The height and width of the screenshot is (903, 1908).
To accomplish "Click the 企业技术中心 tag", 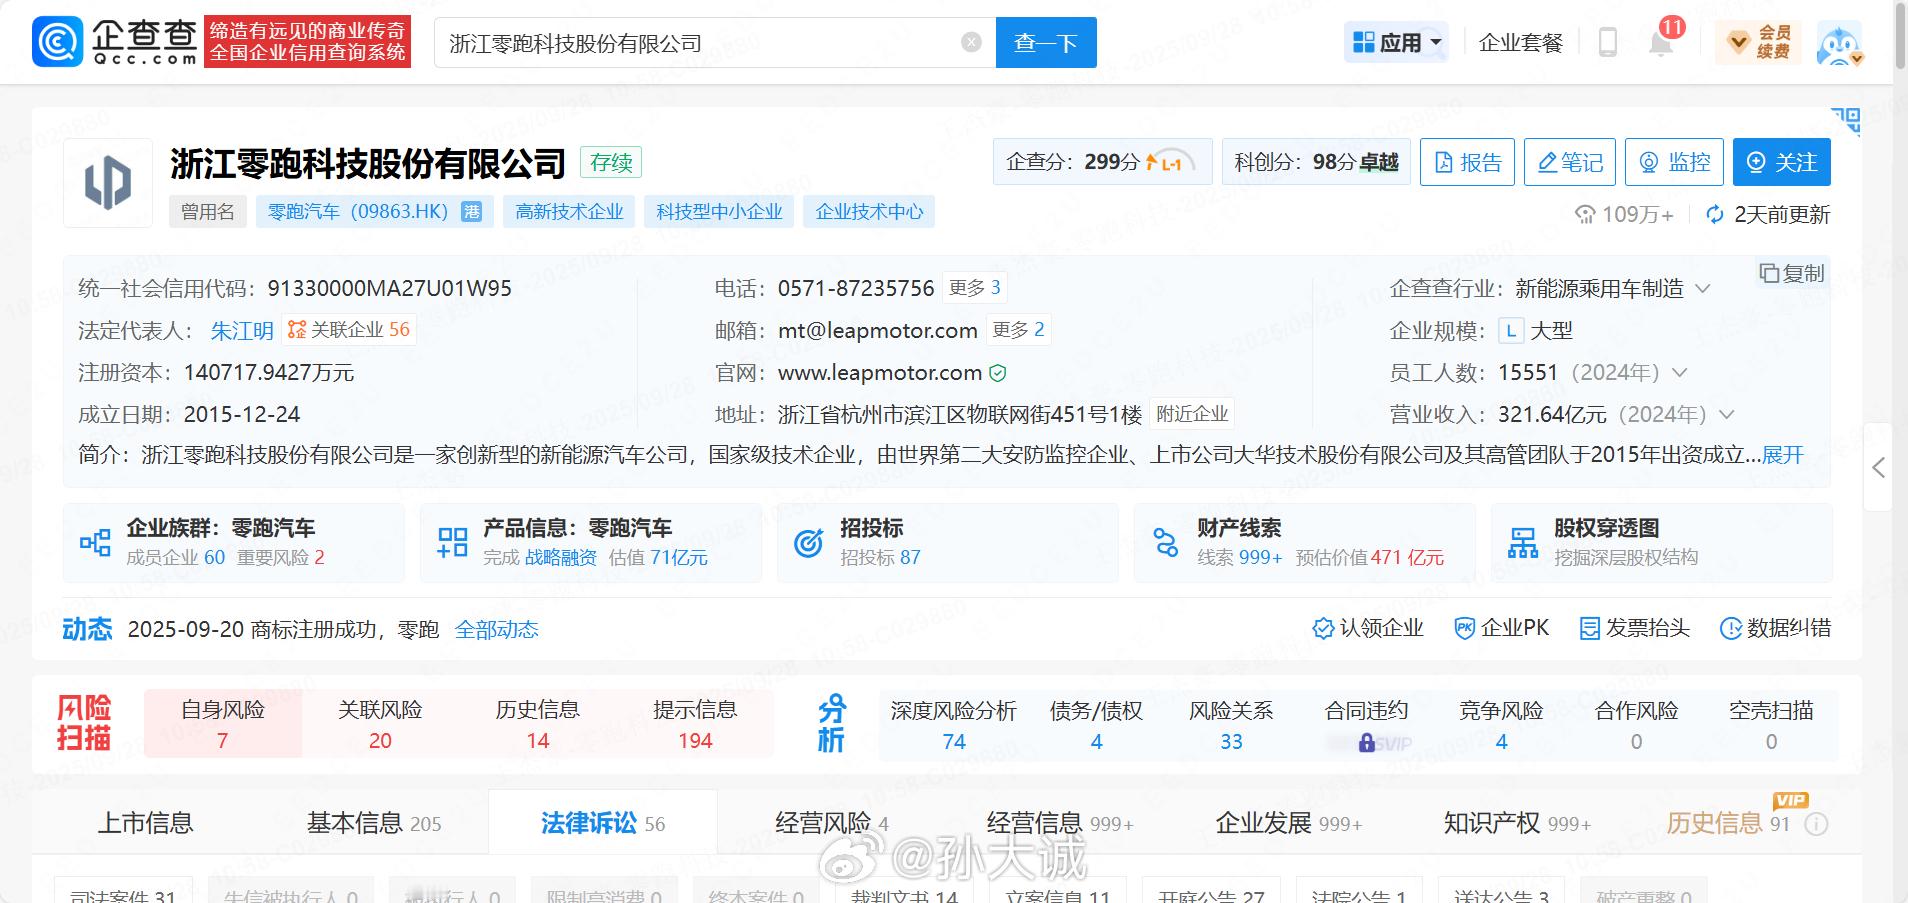I will click(x=869, y=212).
